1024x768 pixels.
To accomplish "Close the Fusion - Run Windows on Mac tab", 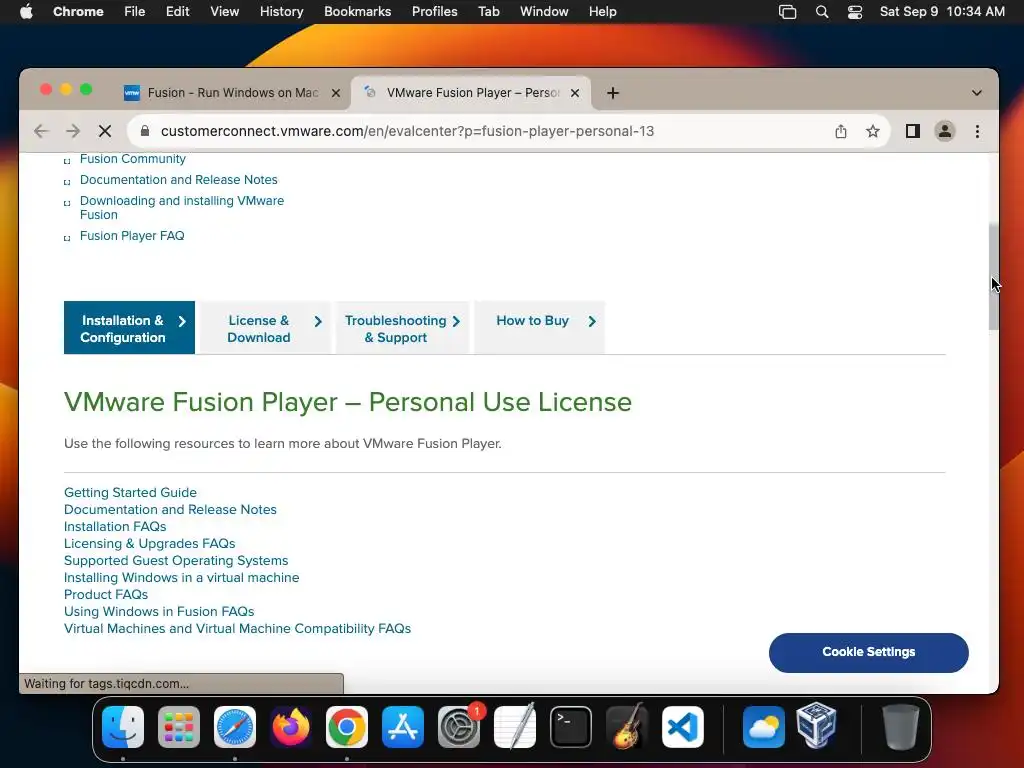I will pyautogui.click(x=336, y=93).
